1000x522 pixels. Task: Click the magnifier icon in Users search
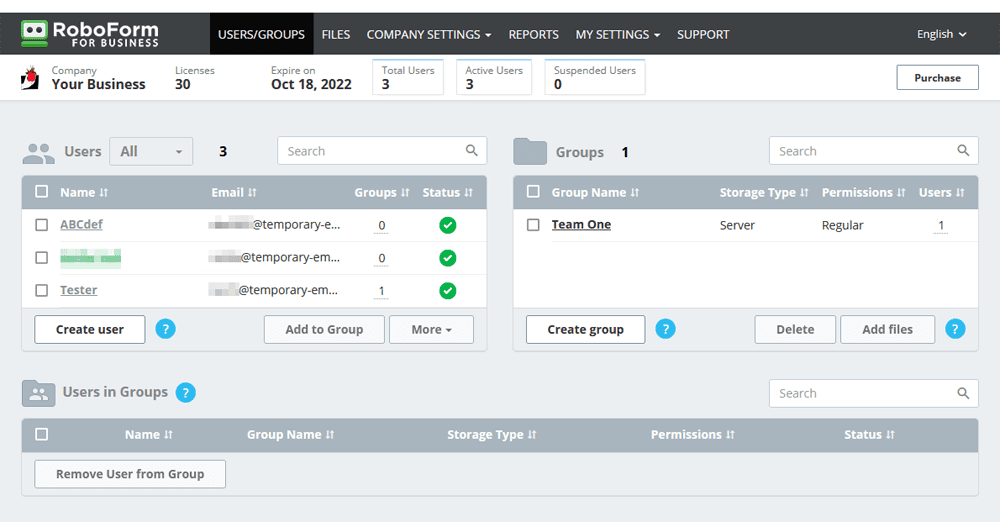(471, 151)
